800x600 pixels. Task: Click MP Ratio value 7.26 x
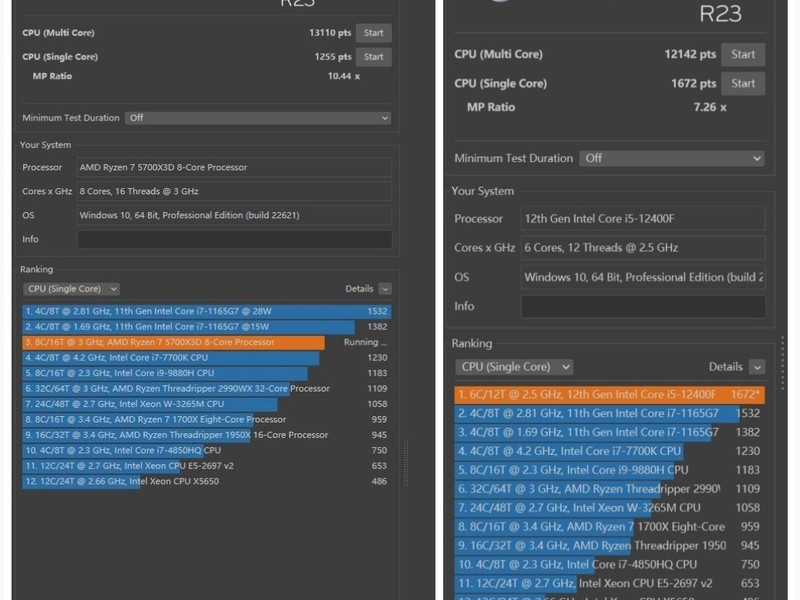click(x=710, y=107)
